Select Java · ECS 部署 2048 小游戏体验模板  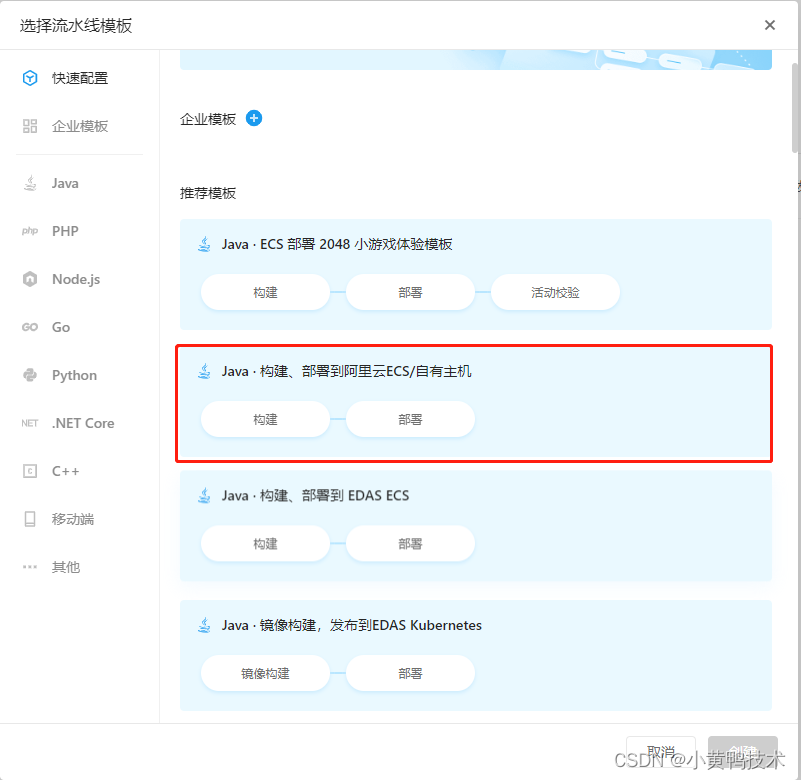click(x=476, y=274)
